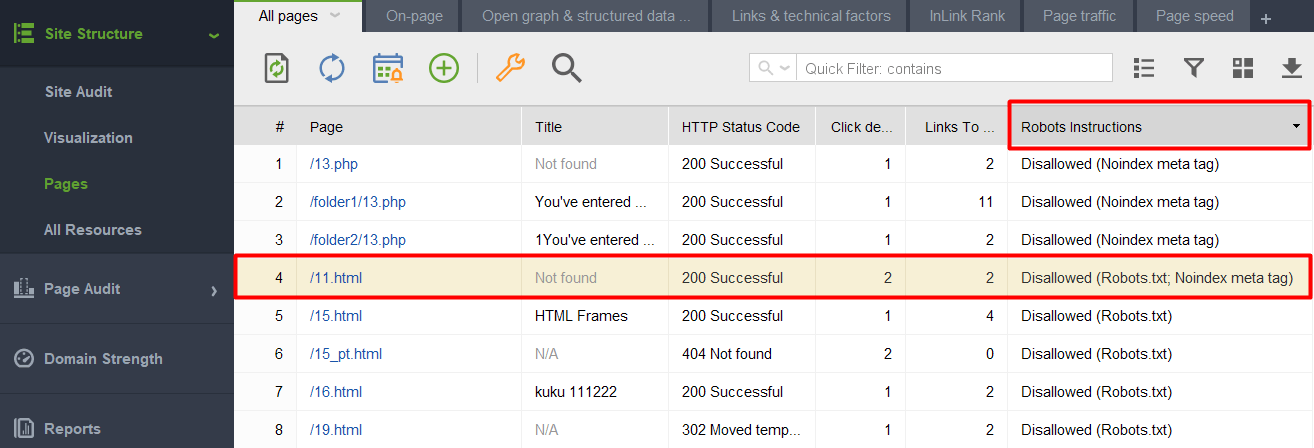Click the Quick Filter text field
Viewport: 1314px width, 448px height.
956,68
